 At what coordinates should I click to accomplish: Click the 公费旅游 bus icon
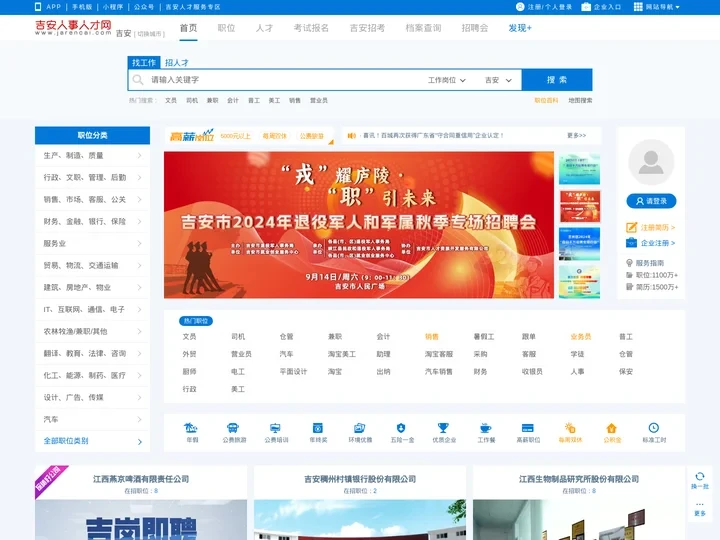coord(233,428)
